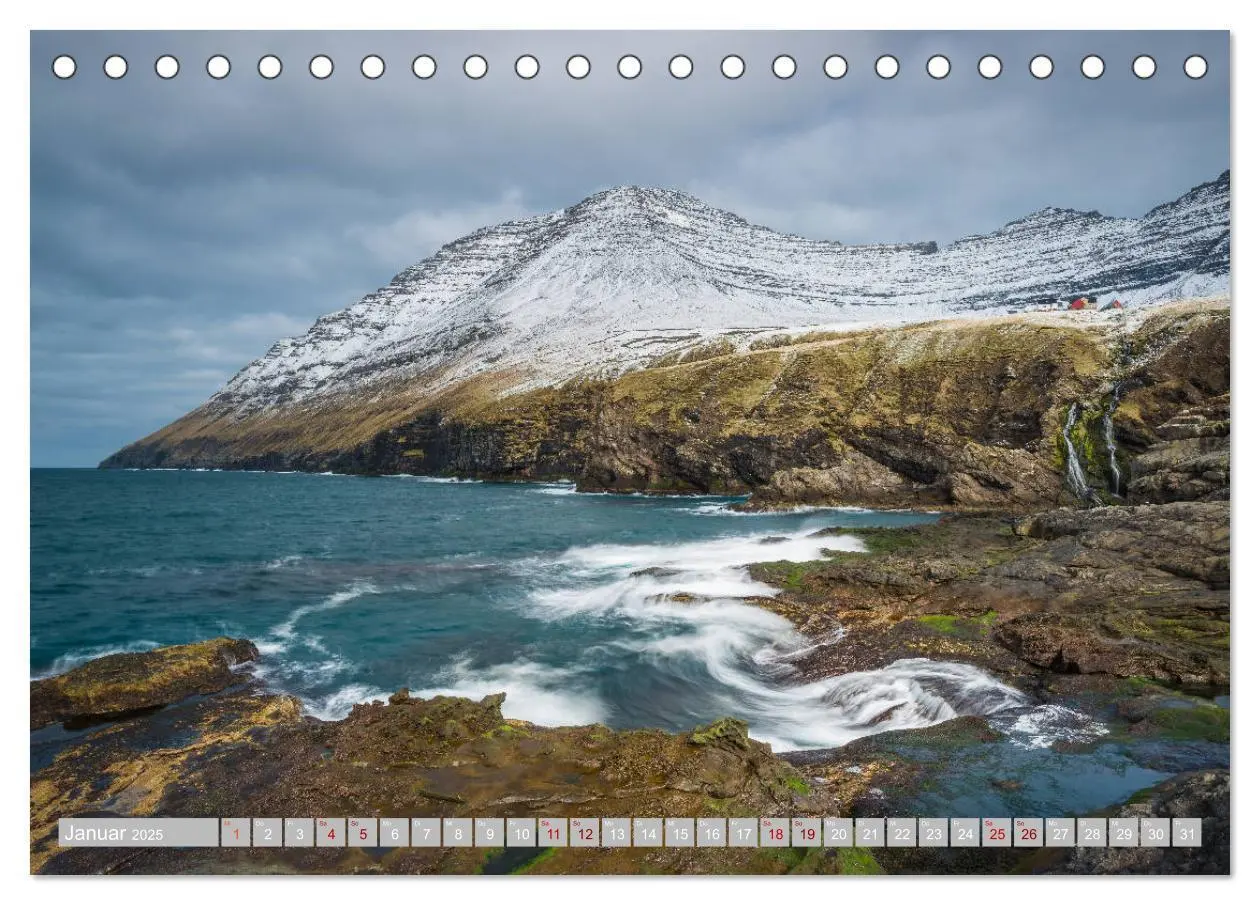The height and width of the screenshot is (905, 1260).
Task: Select day 1 in the calendar strip
Action: pyautogui.click(x=235, y=833)
